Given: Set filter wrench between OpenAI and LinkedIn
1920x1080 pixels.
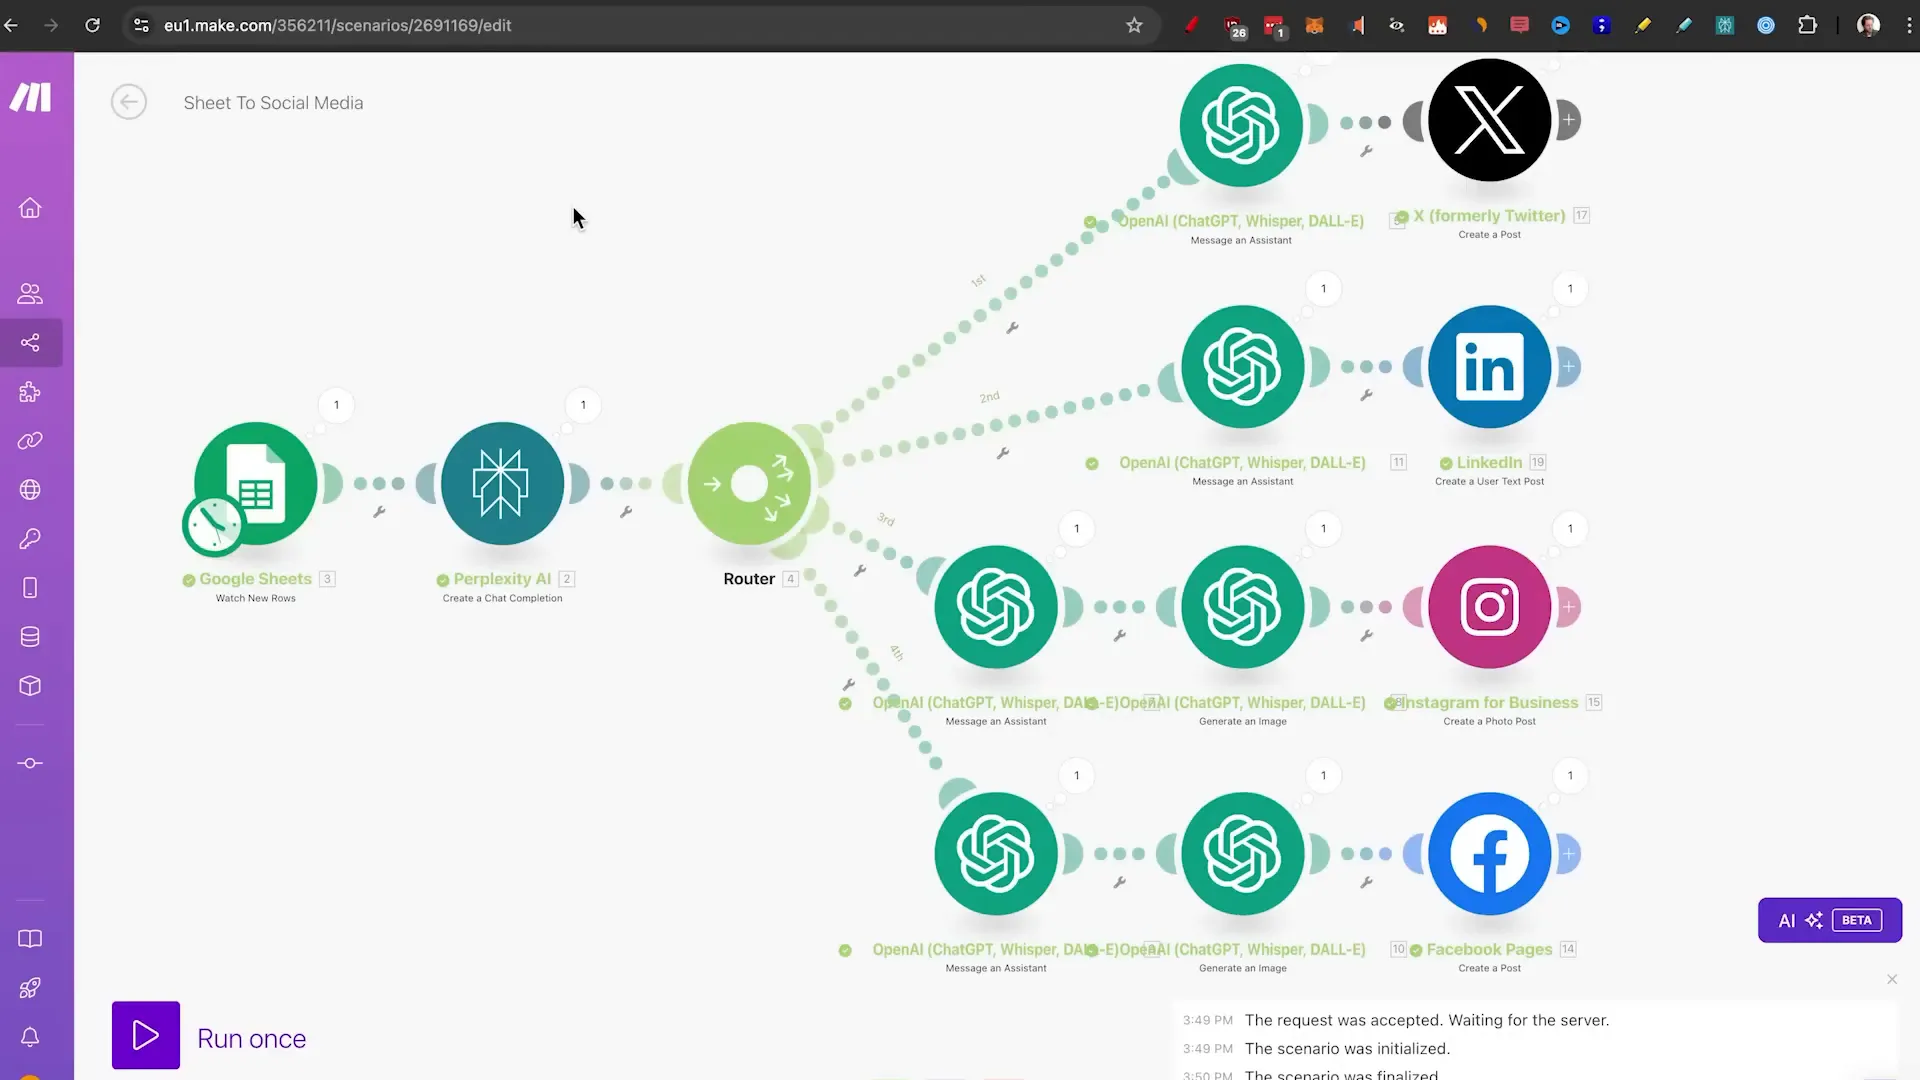Looking at the screenshot, I should (x=1366, y=396).
